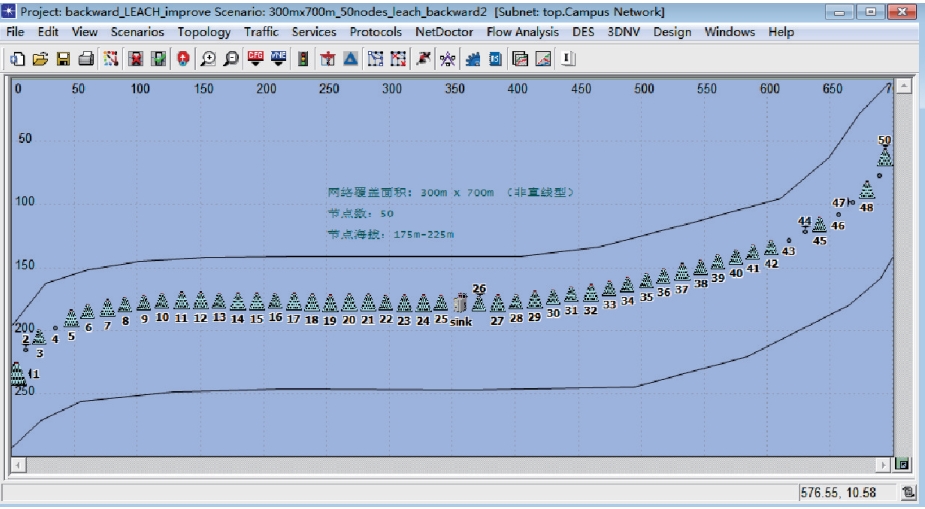Click the traffic light toolbar icon
The height and width of the screenshot is (509, 925).
(x=303, y=59)
